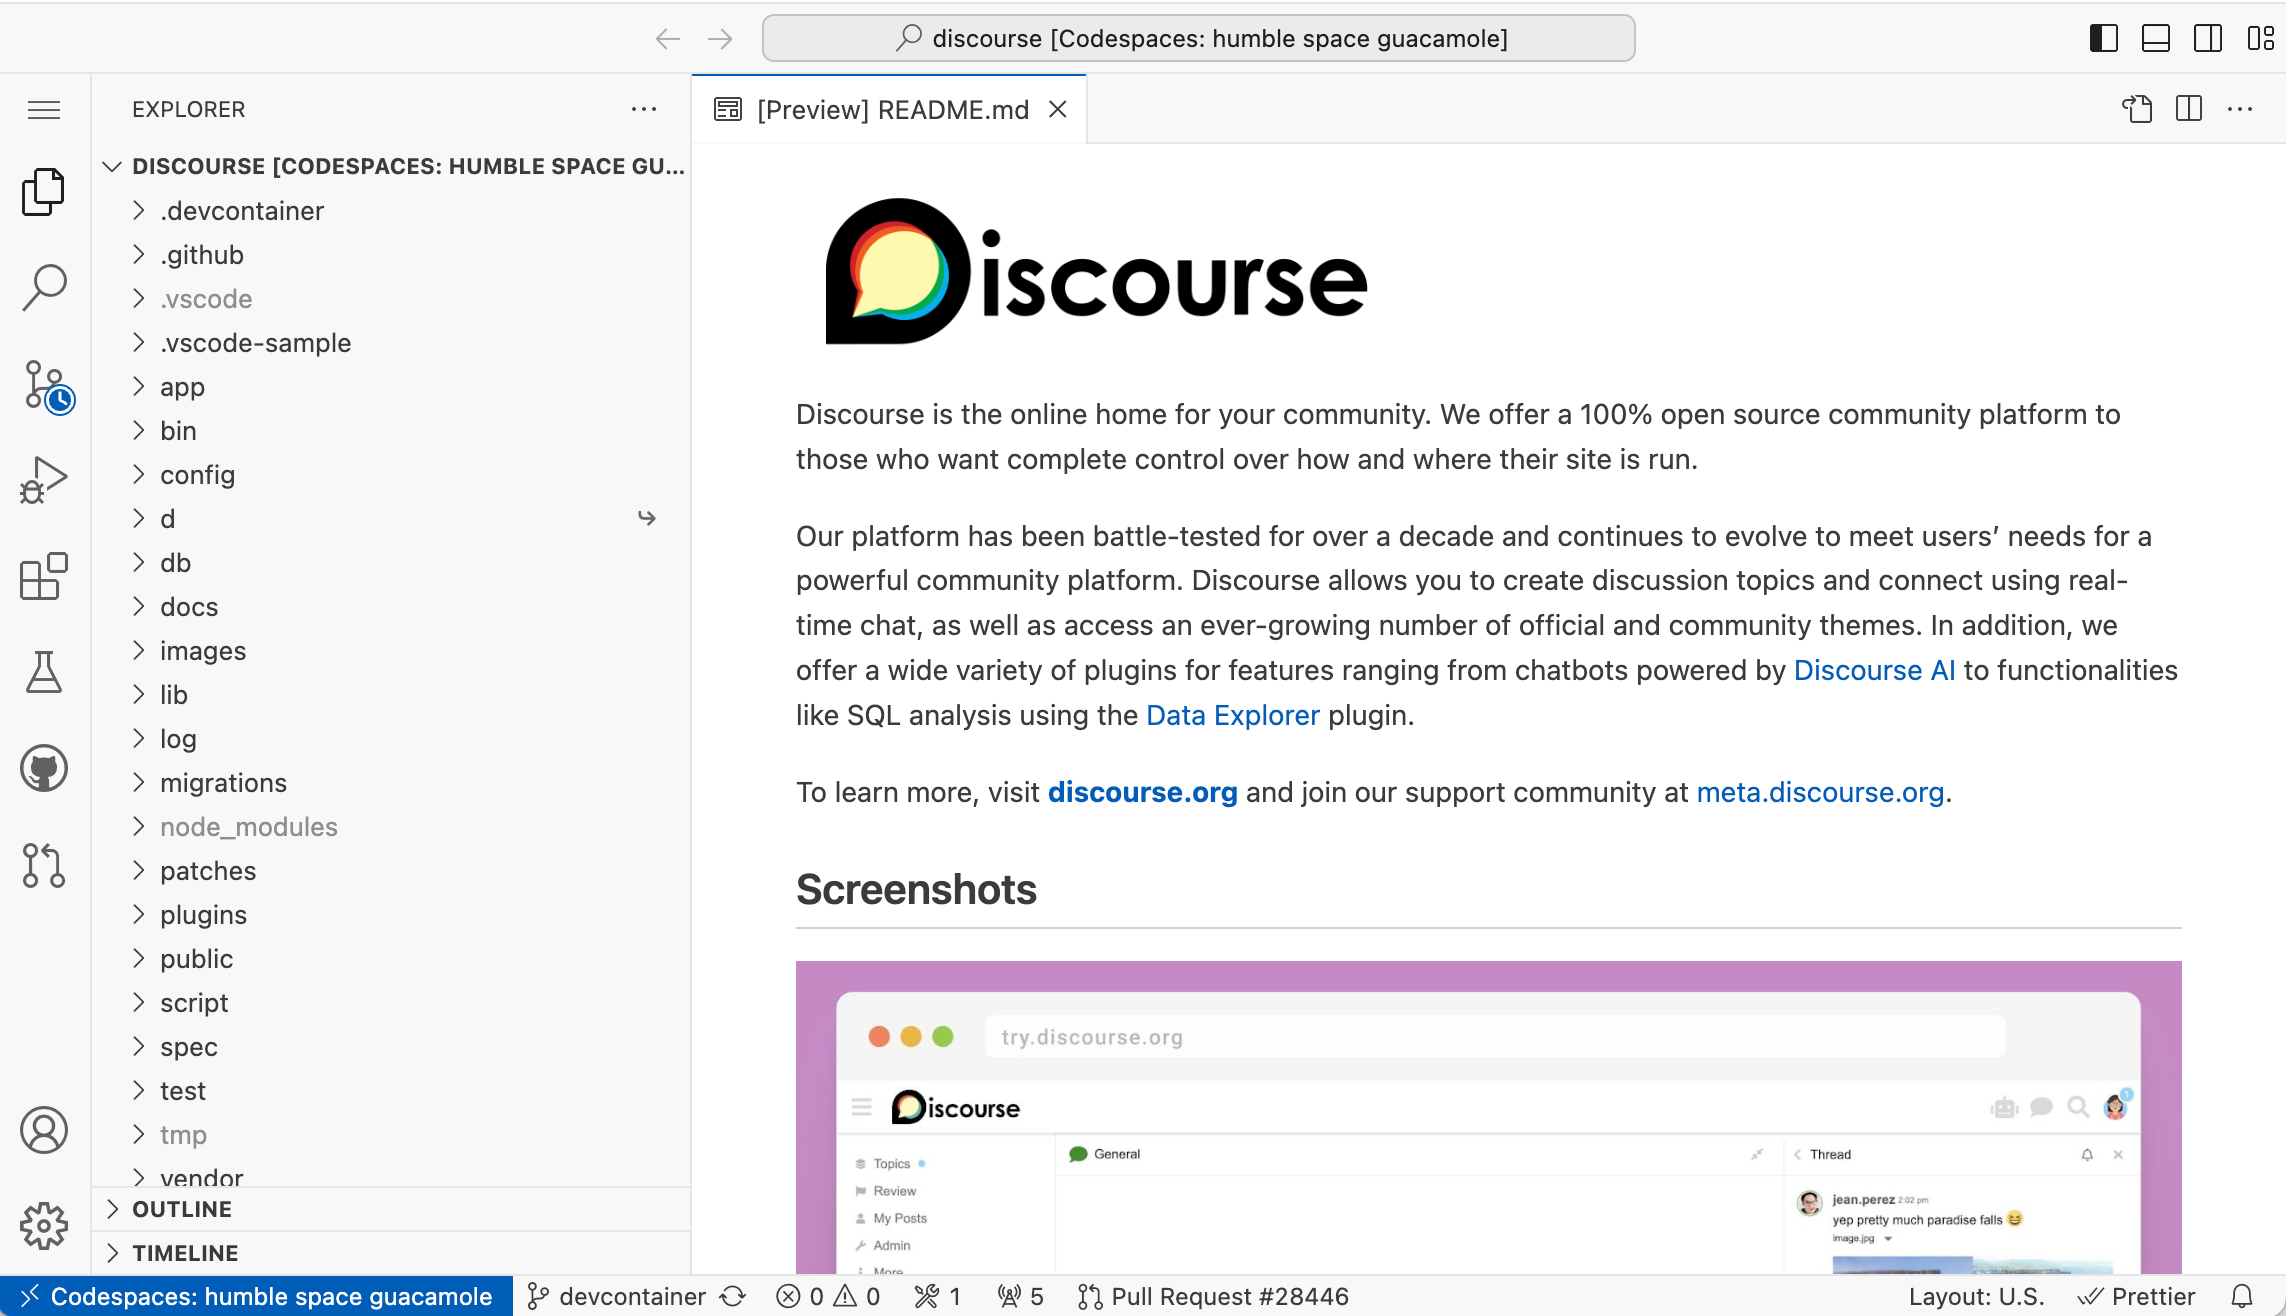Image resolution: width=2286 pixels, height=1316 pixels.
Task: Toggle the primary side bar visibility
Action: [2104, 38]
